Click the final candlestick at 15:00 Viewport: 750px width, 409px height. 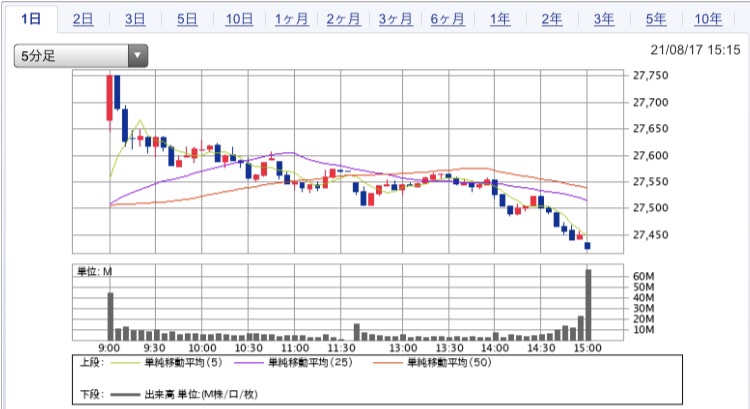pyautogui.click(x=588, y=246)
